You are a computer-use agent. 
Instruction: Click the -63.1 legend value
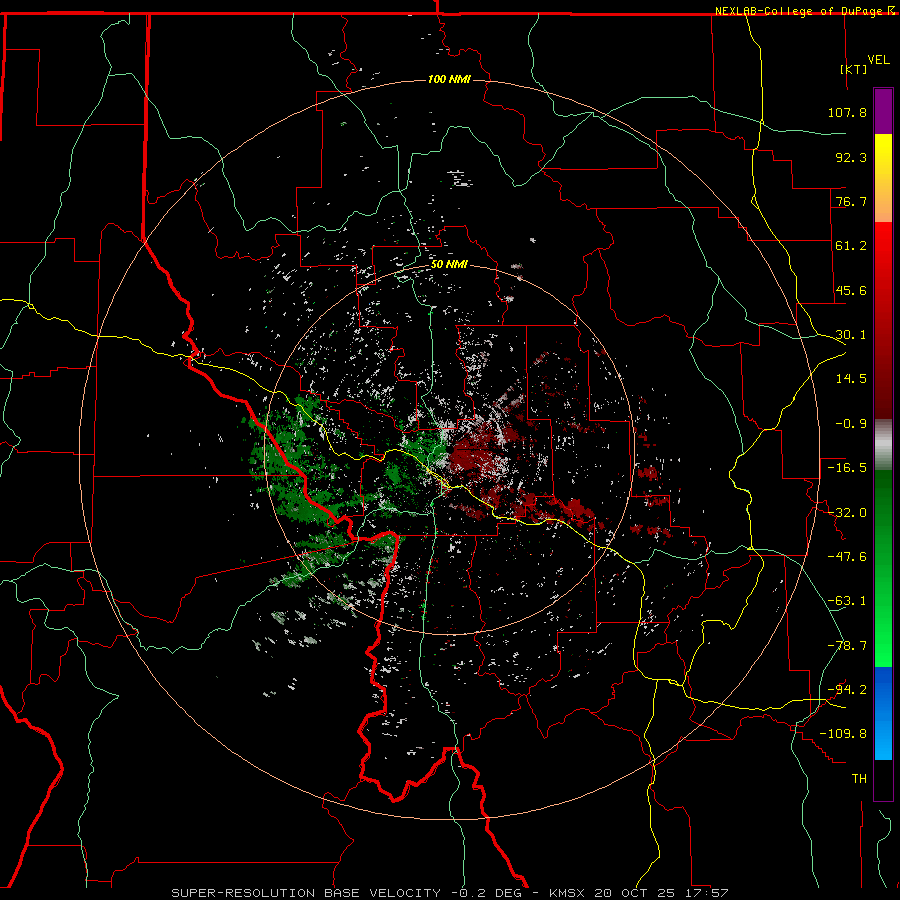coord(847,601)
